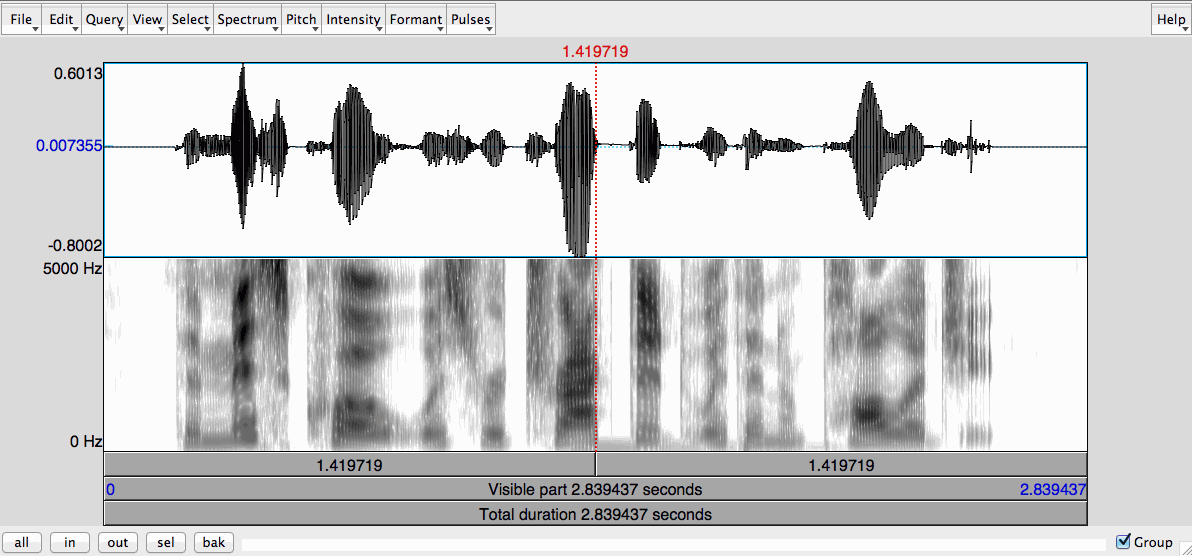Expand the Query dropdown menu
Viewport: 1192px width, 556px height.
click(x=104, y=20)
